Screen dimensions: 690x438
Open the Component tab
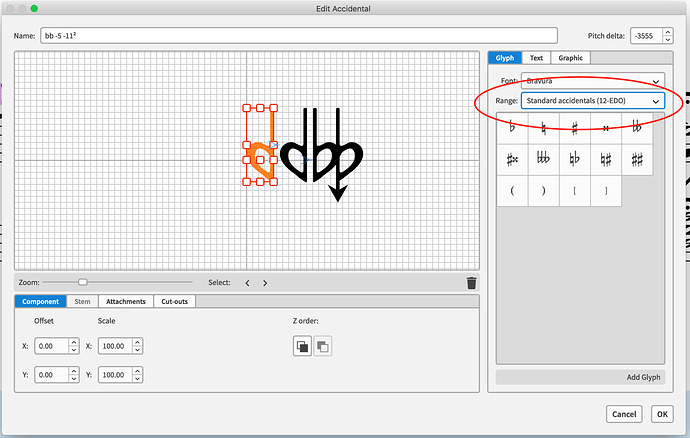click(40, 302)
